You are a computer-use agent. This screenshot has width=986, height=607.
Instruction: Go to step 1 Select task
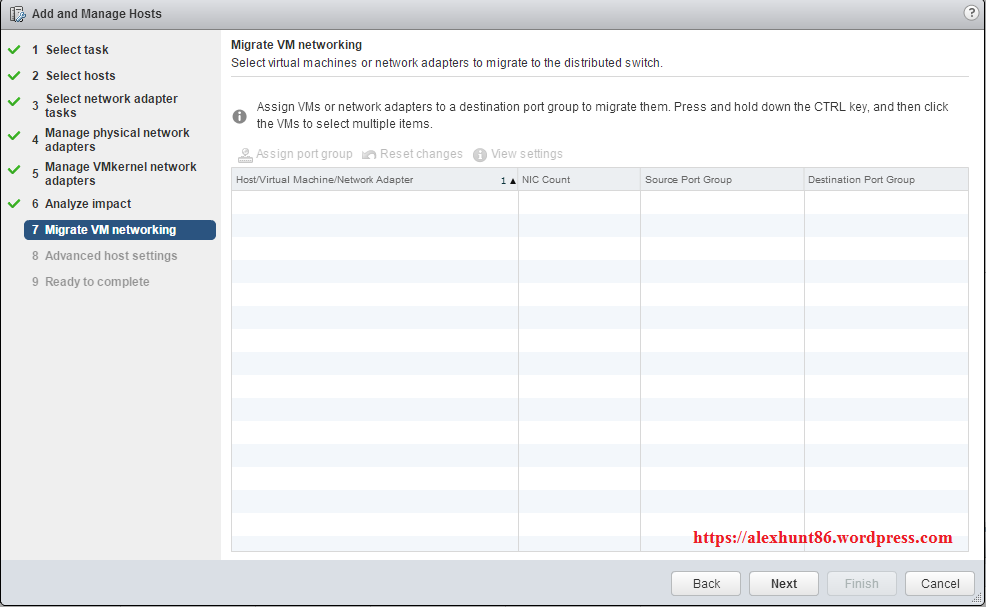pos(77,50)
